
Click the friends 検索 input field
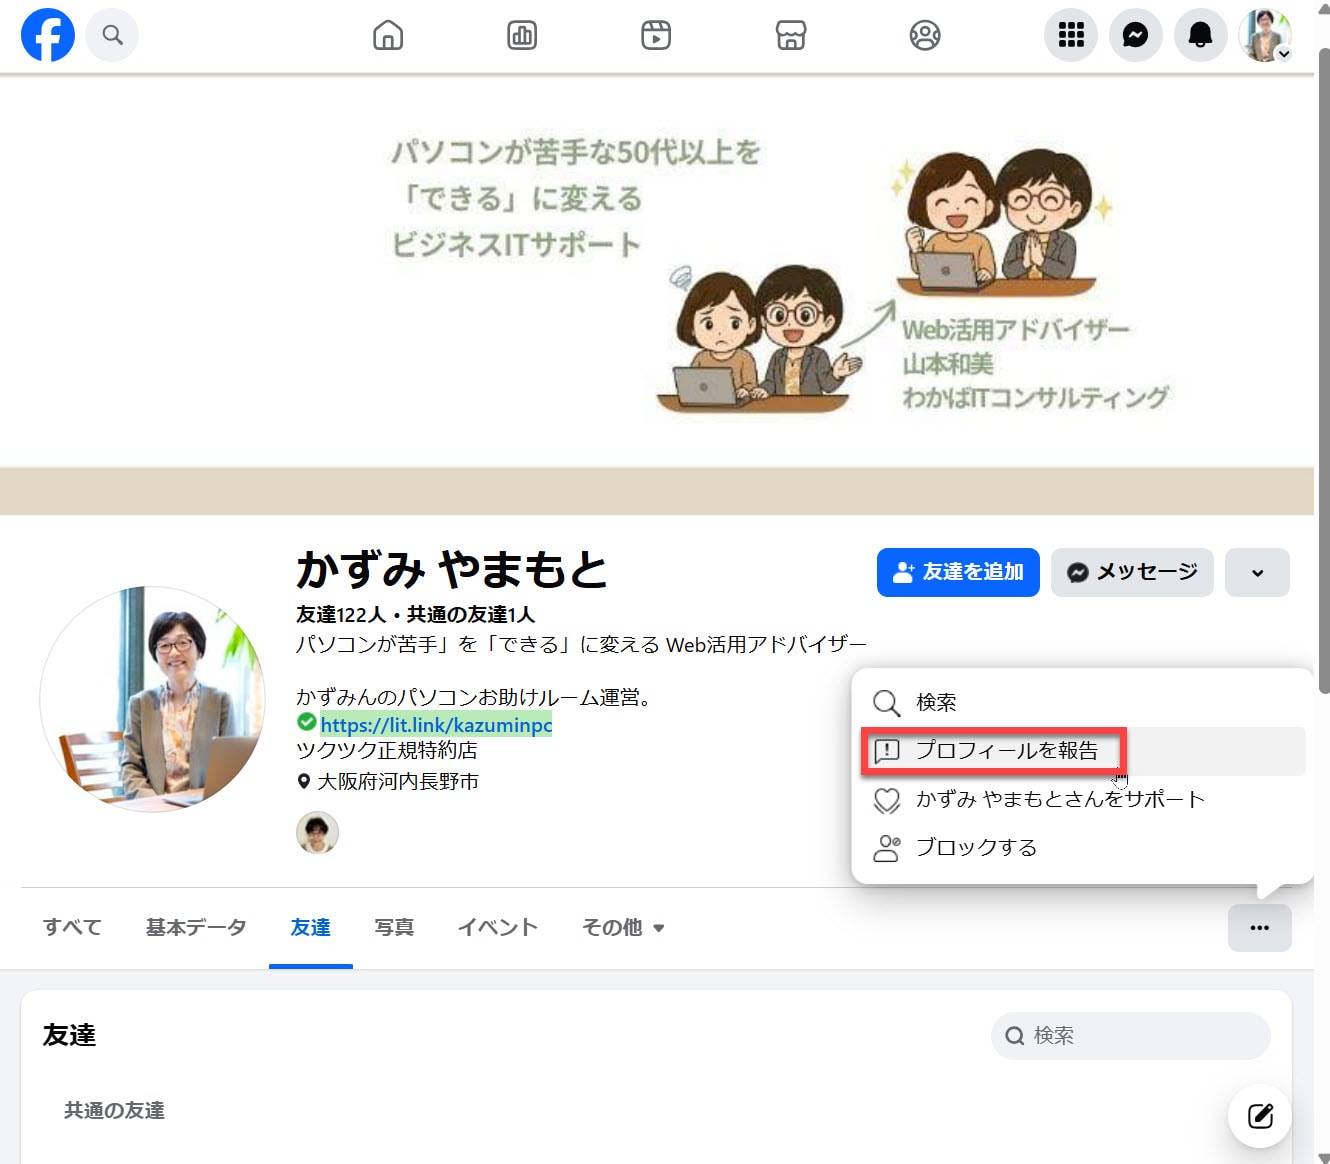click(x=1140, y=1036)
